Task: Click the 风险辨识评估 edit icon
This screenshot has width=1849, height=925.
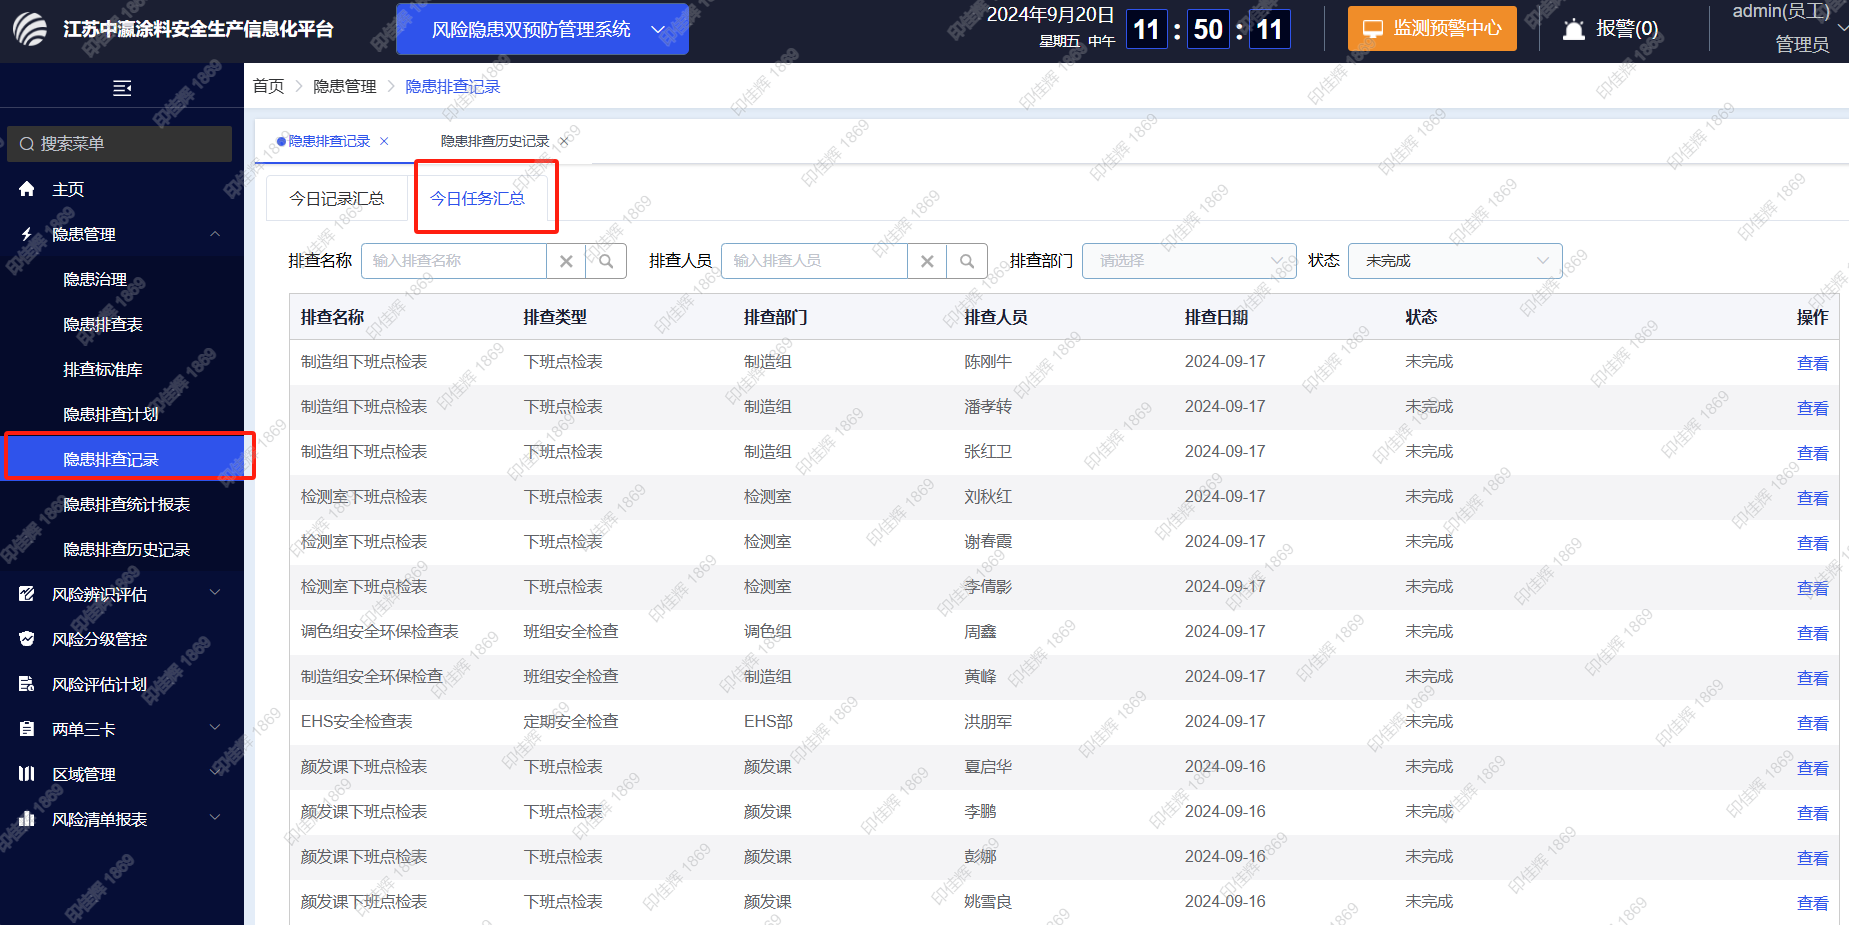Action: point(27,594)
